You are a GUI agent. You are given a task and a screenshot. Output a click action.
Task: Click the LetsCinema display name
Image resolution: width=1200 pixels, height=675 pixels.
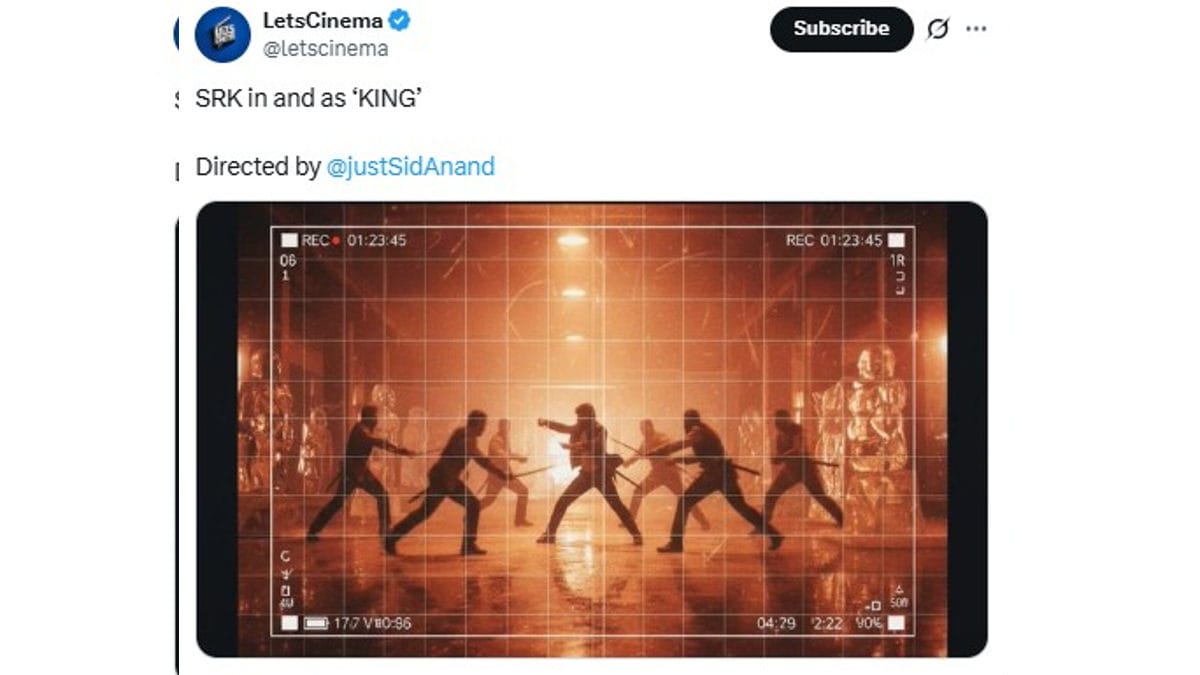click(x=322, y=21)
